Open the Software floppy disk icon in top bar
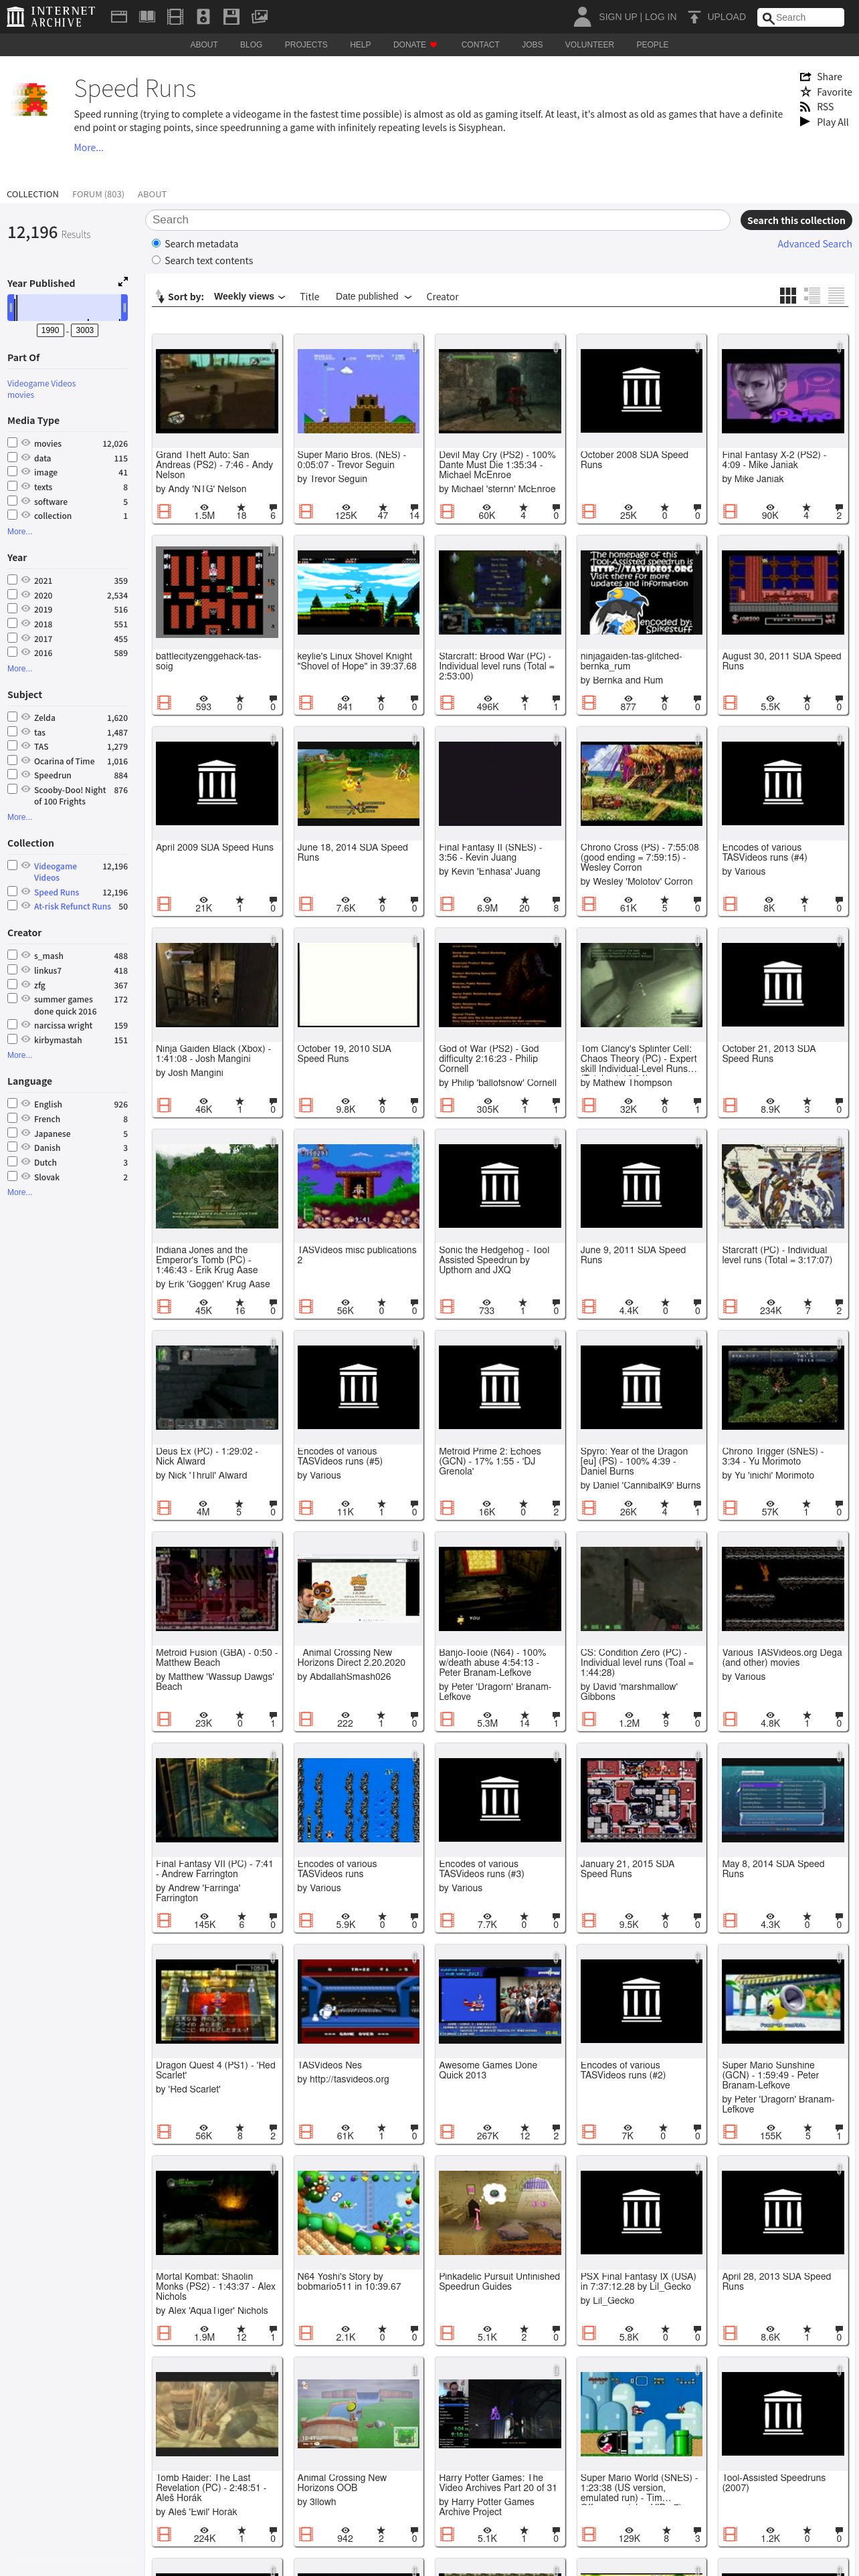This screenshot has width=859, height=2576. click(x=231, y=17)
